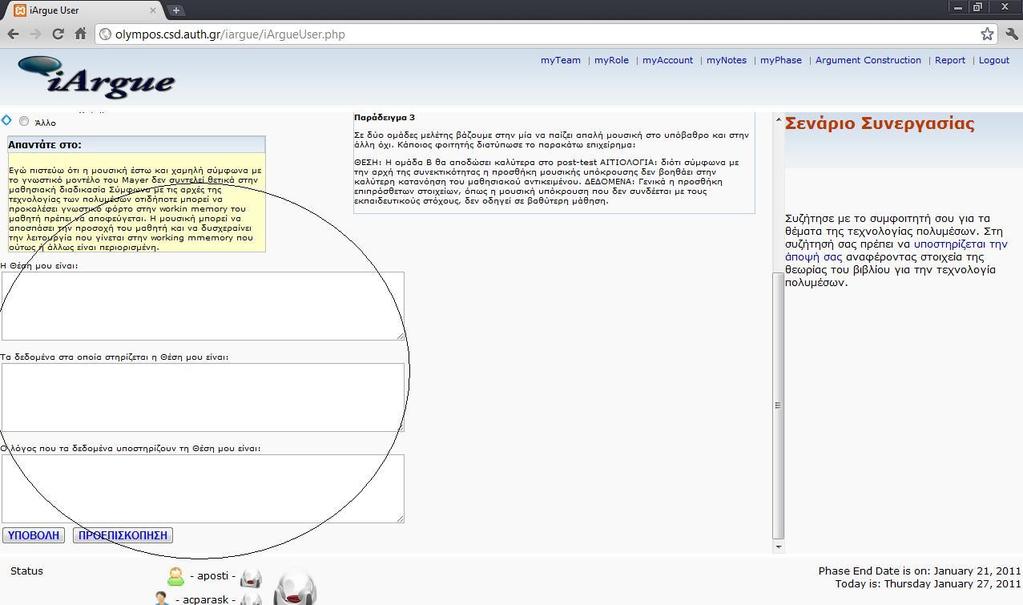Viewport: 1023px width, 605px height.
Task: Click 'Today is: Thursday January 27, 2011'
Action: click(928, 584)
